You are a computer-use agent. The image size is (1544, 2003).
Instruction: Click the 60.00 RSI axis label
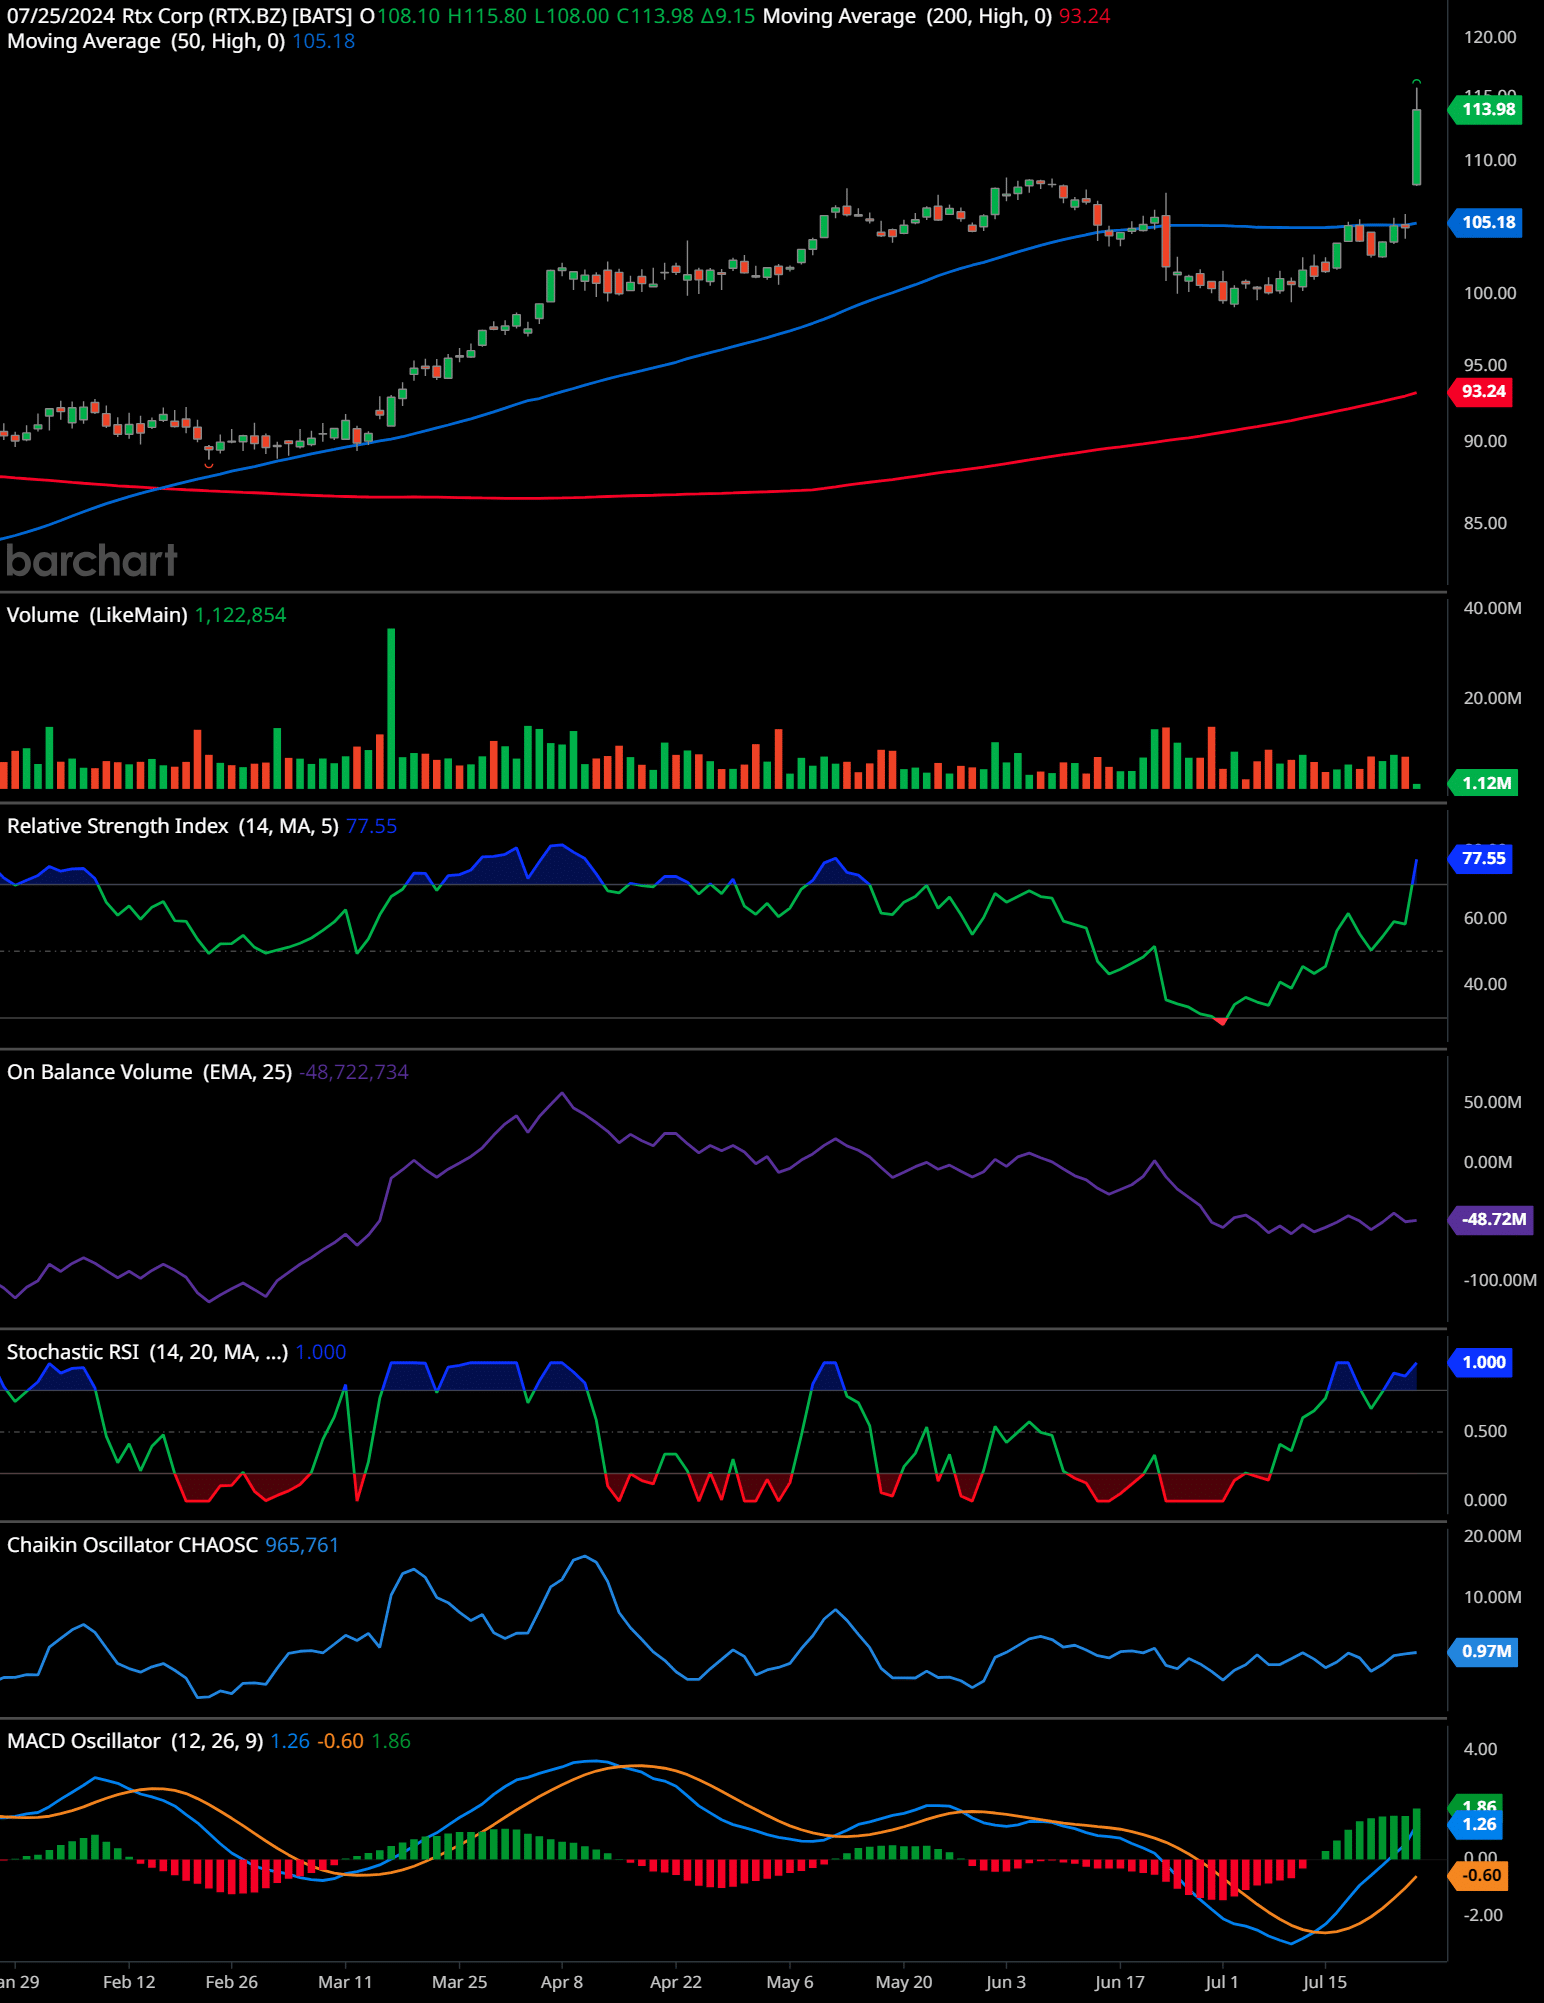tap(1485, 918)
